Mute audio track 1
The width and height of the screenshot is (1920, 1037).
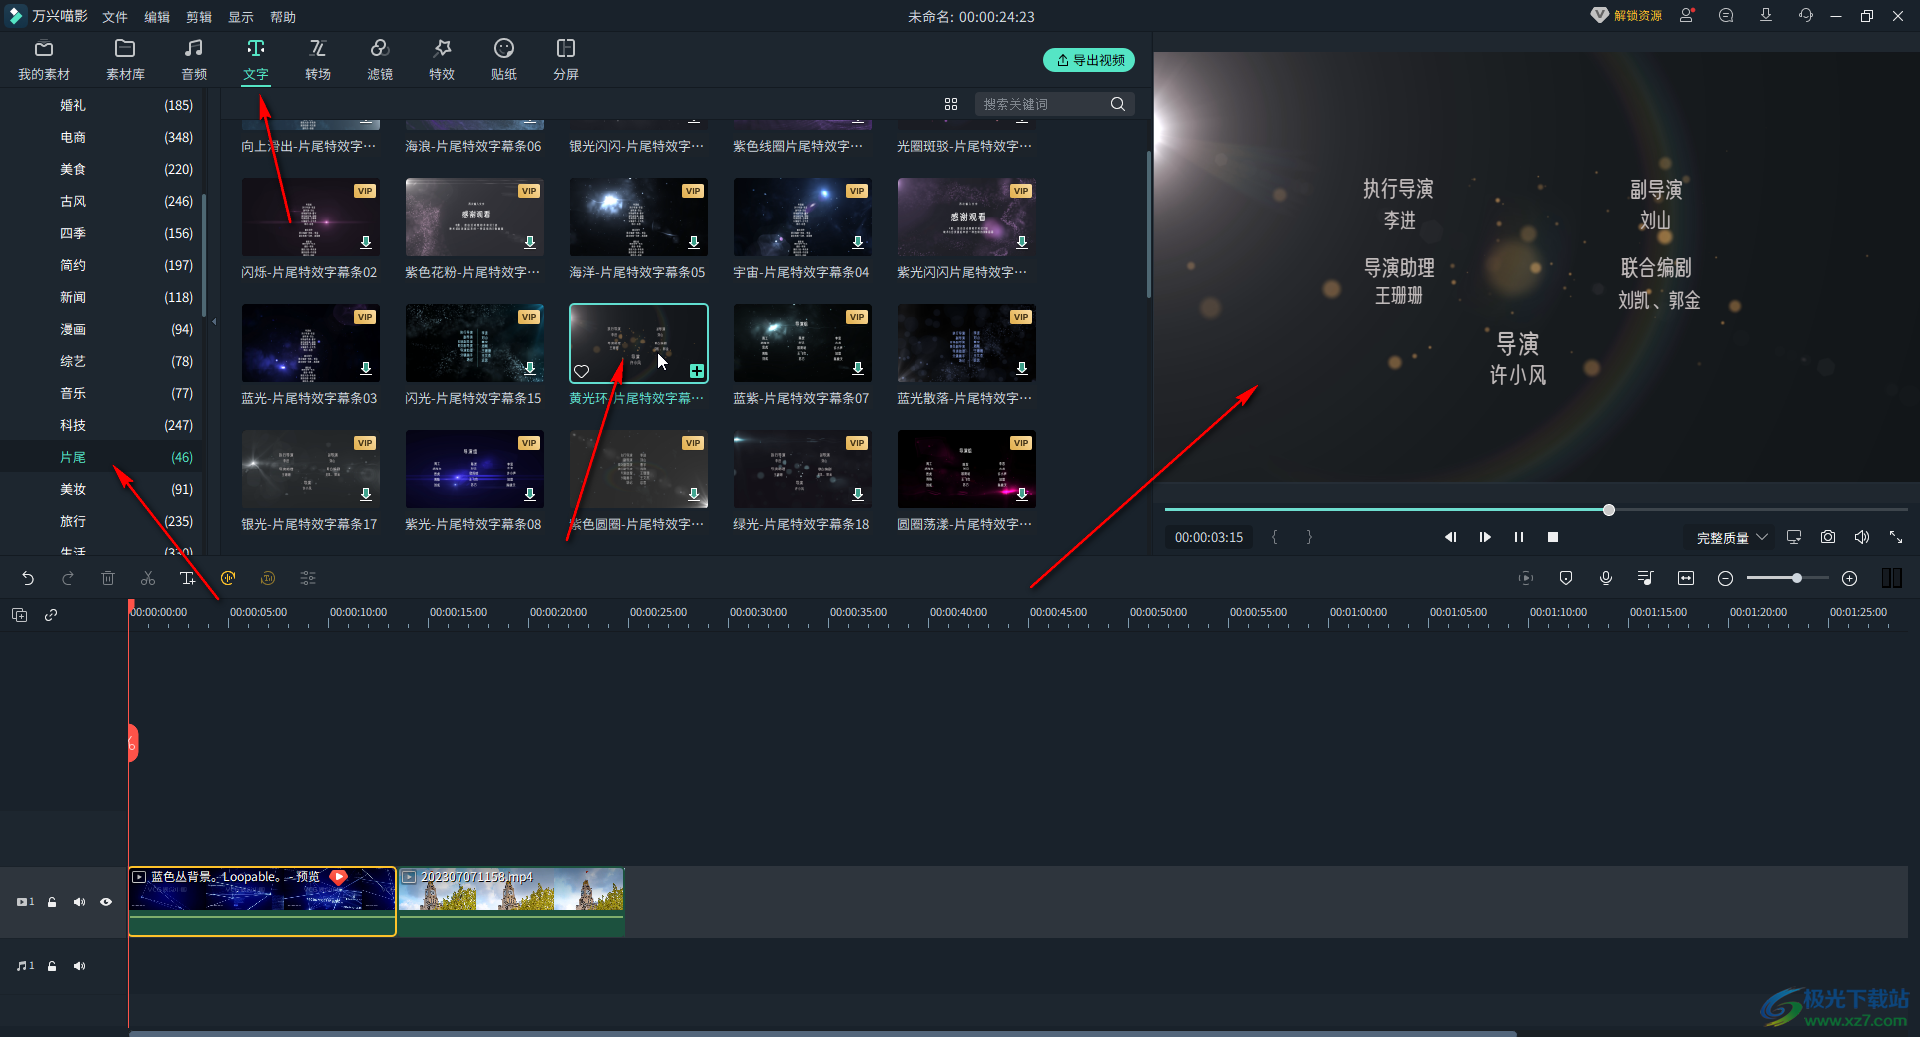click(79, 966)
